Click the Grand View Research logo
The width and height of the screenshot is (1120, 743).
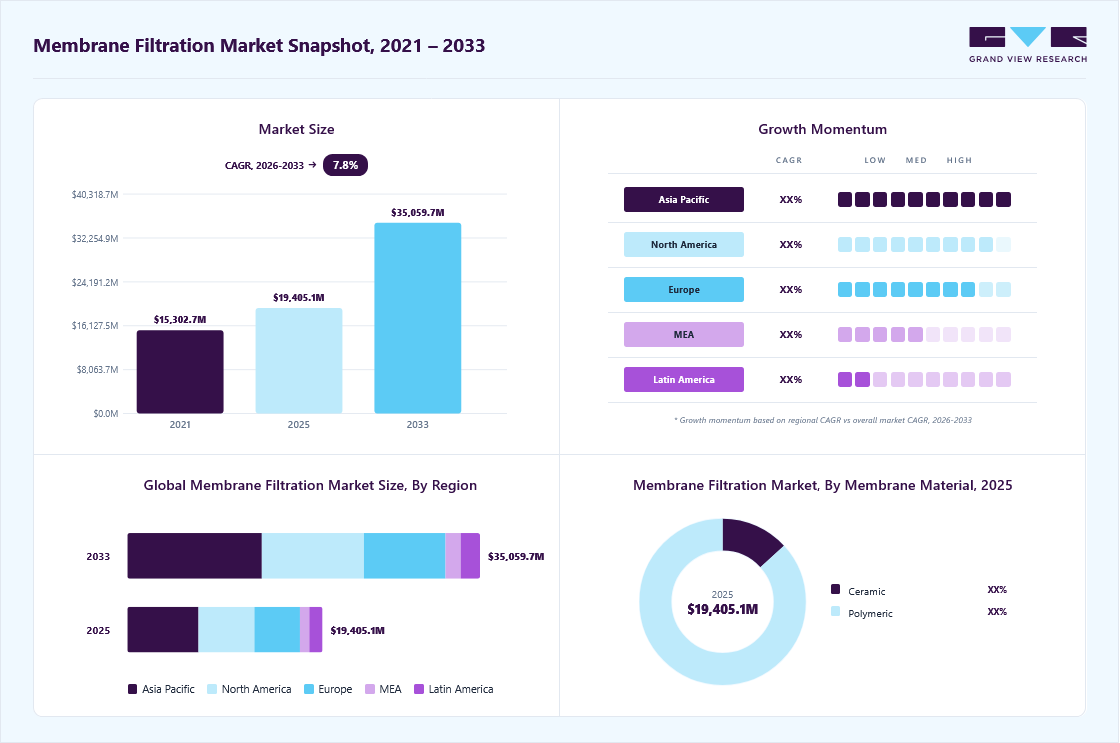tap(1028, 45)
